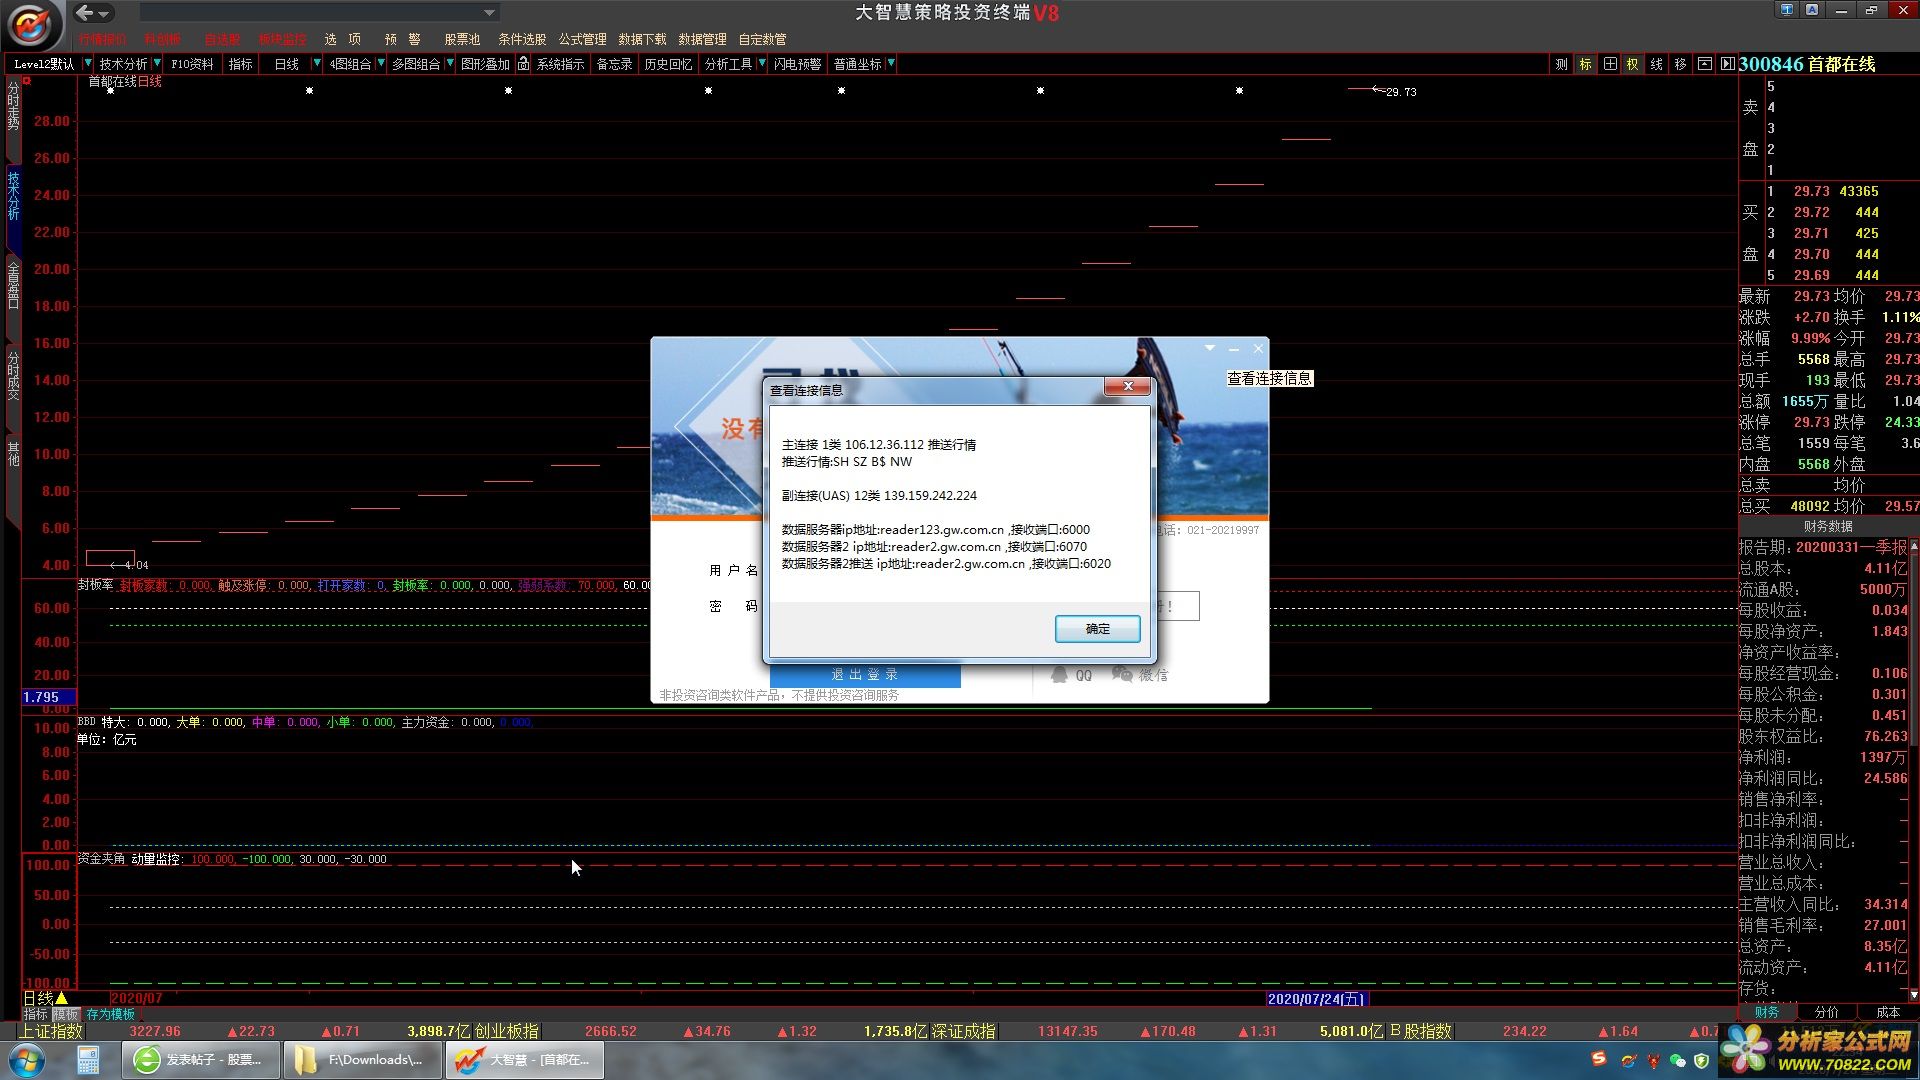Screen dimensions: 1920x1080
Task: Click the 系统指示 toolbar button
Action: (x=560, y=63)
